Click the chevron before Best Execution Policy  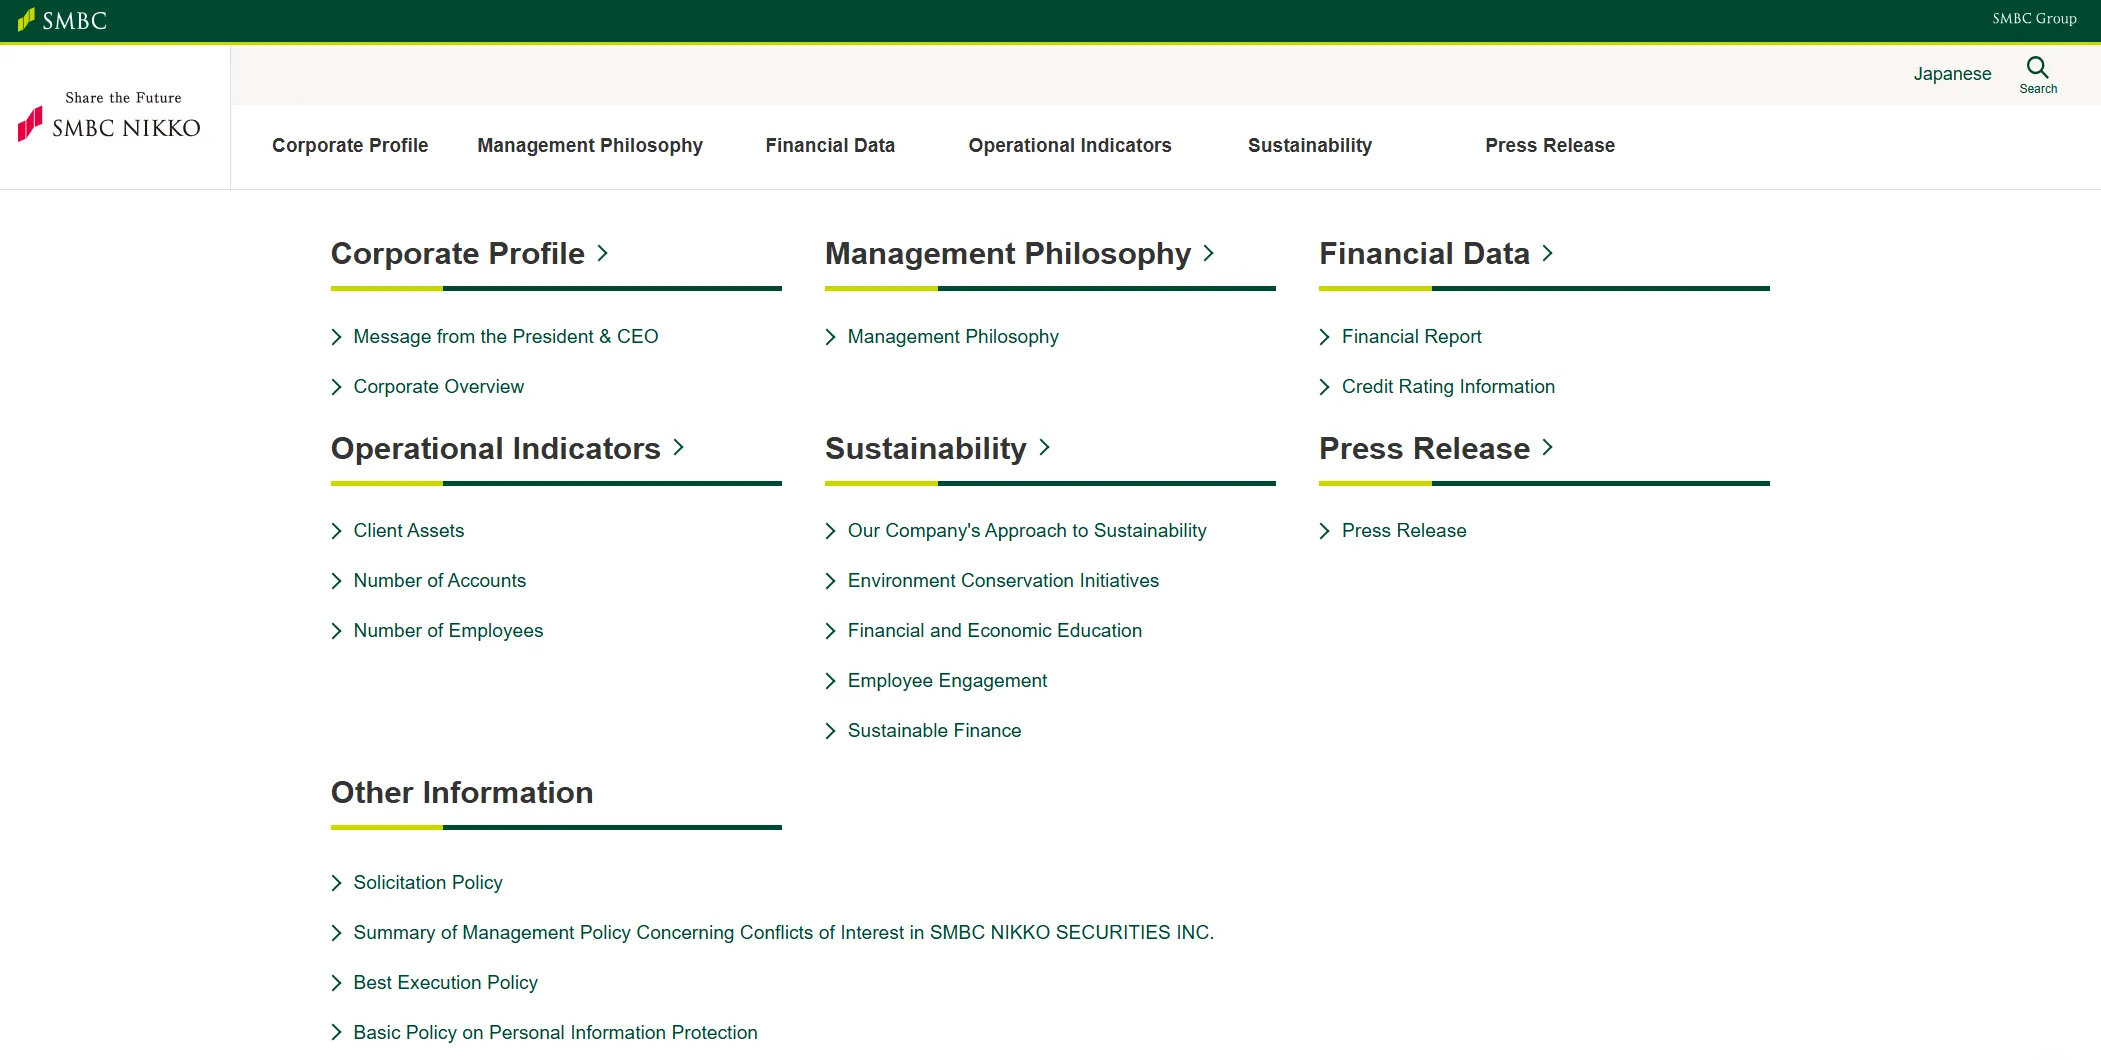336,983
